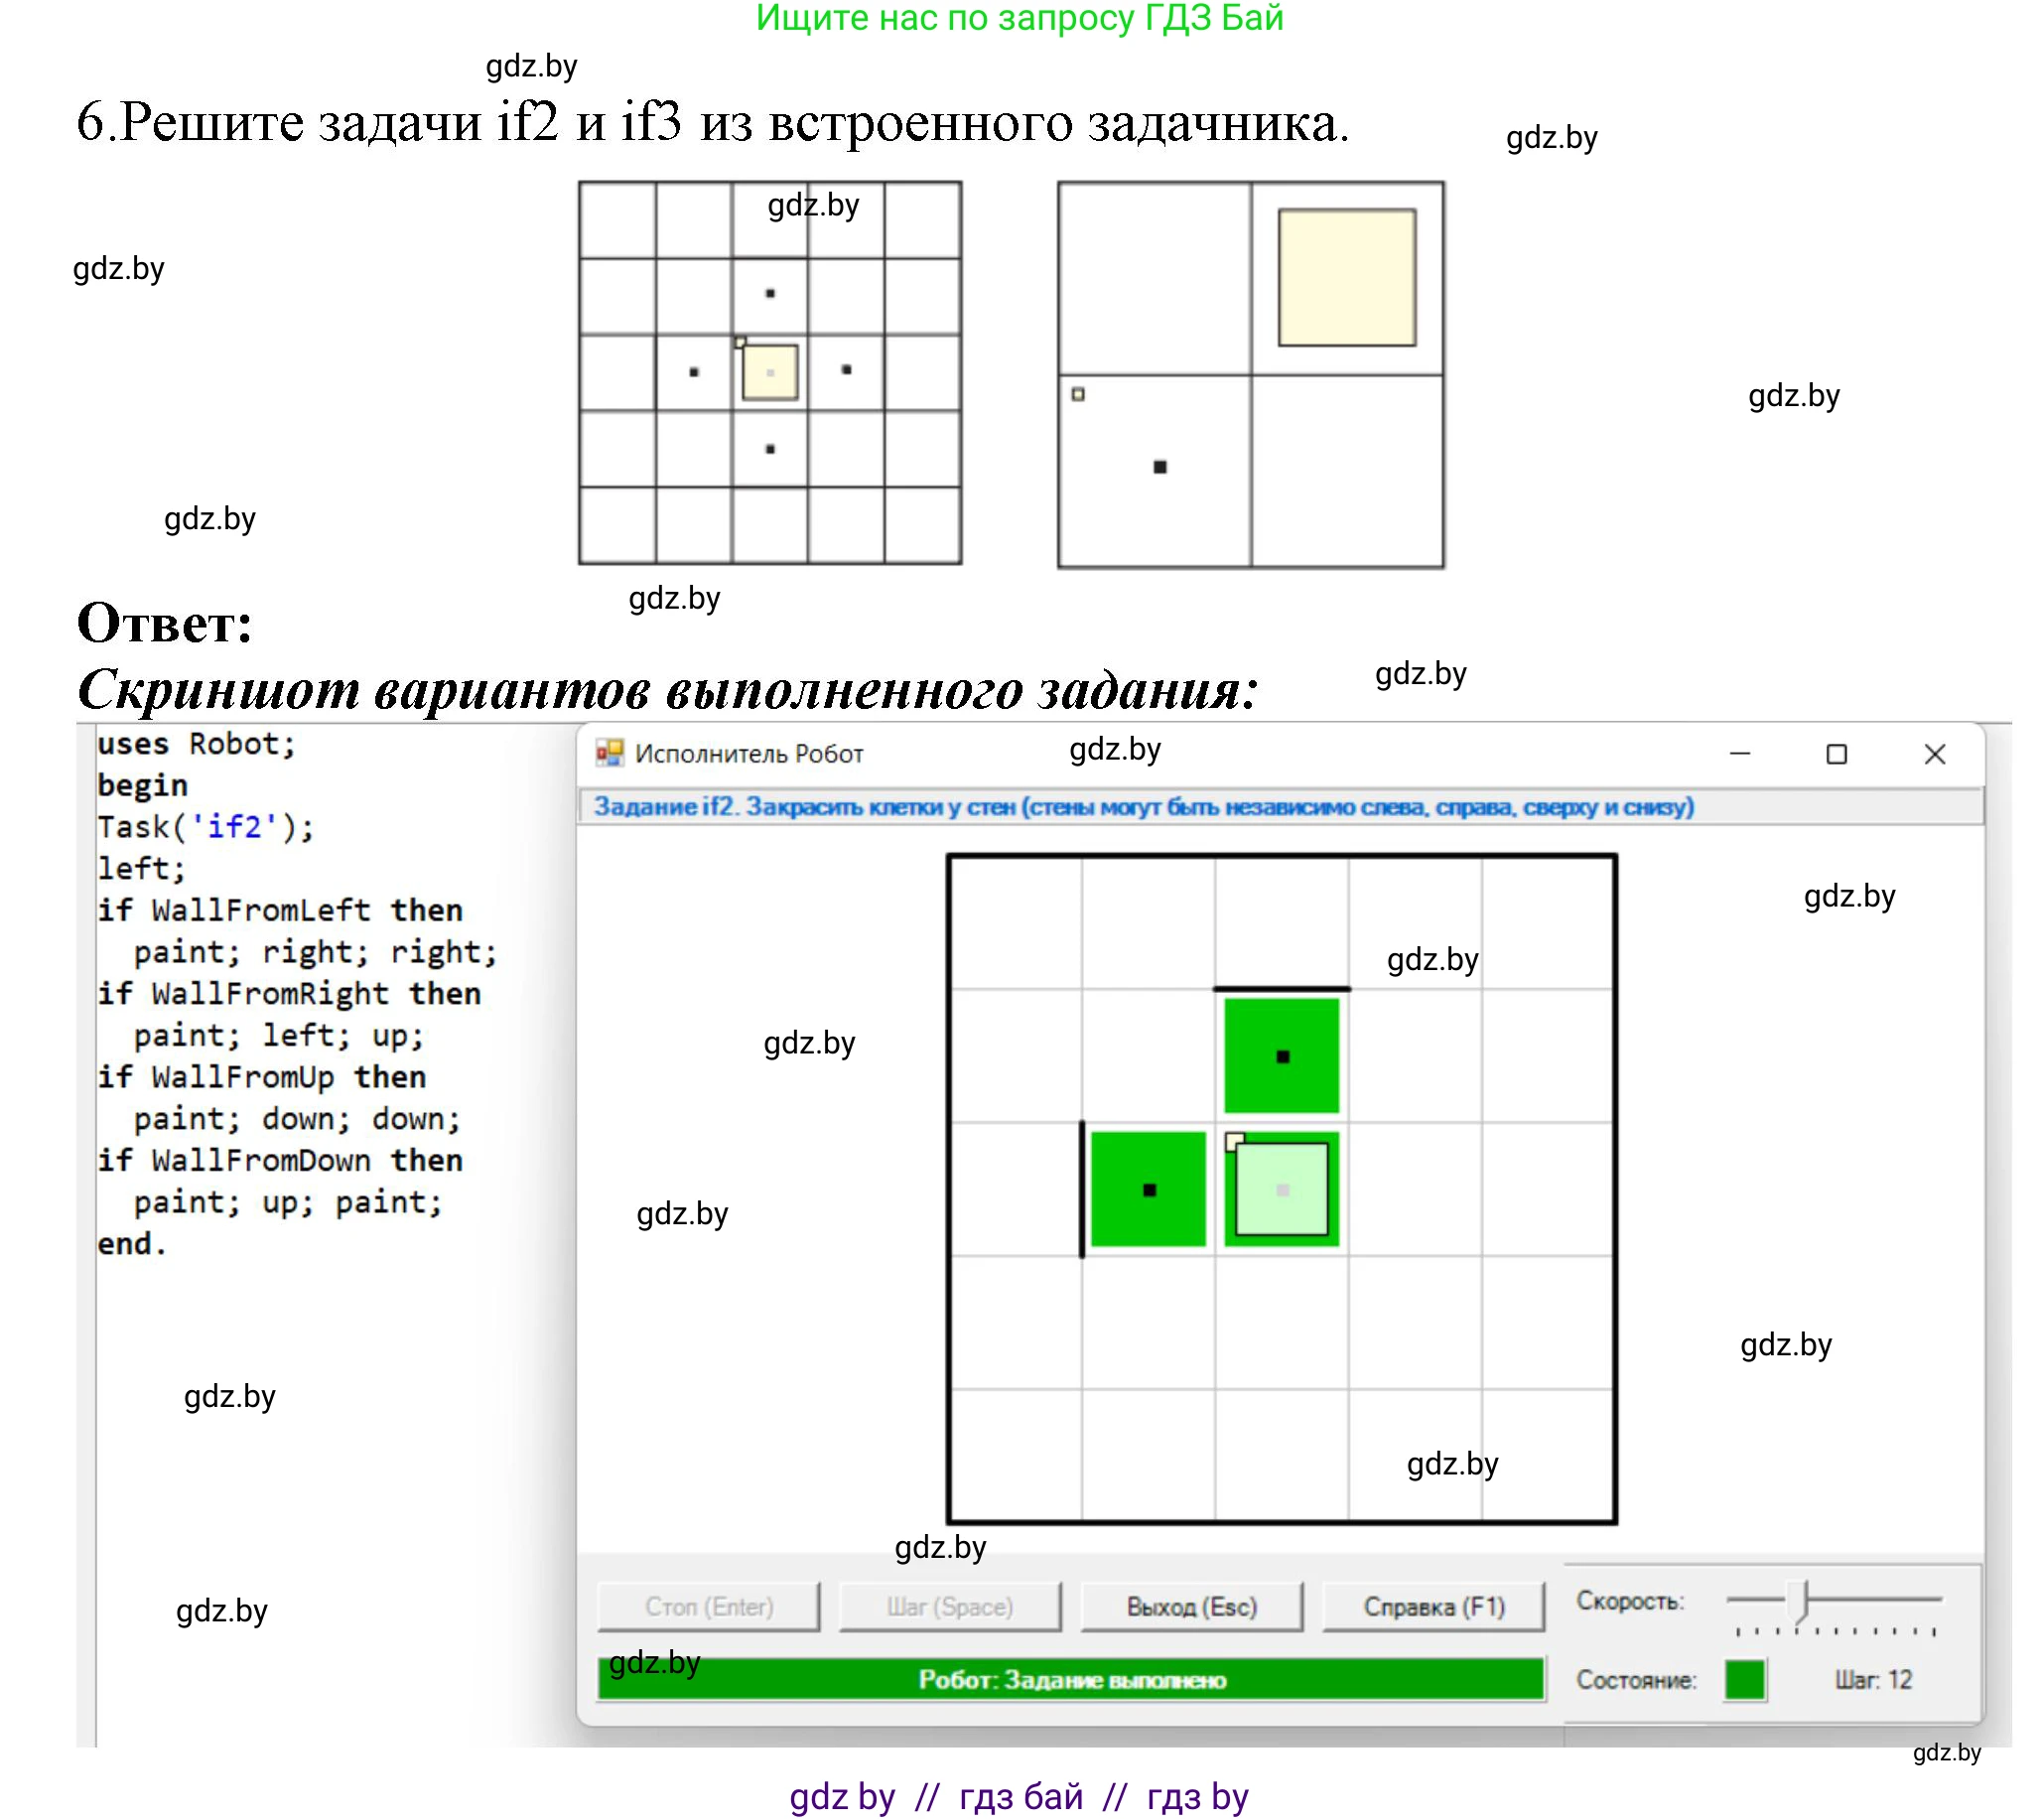Click the Task('if2') code line
Screen dimensions: 2042x1820
point(205,827)
